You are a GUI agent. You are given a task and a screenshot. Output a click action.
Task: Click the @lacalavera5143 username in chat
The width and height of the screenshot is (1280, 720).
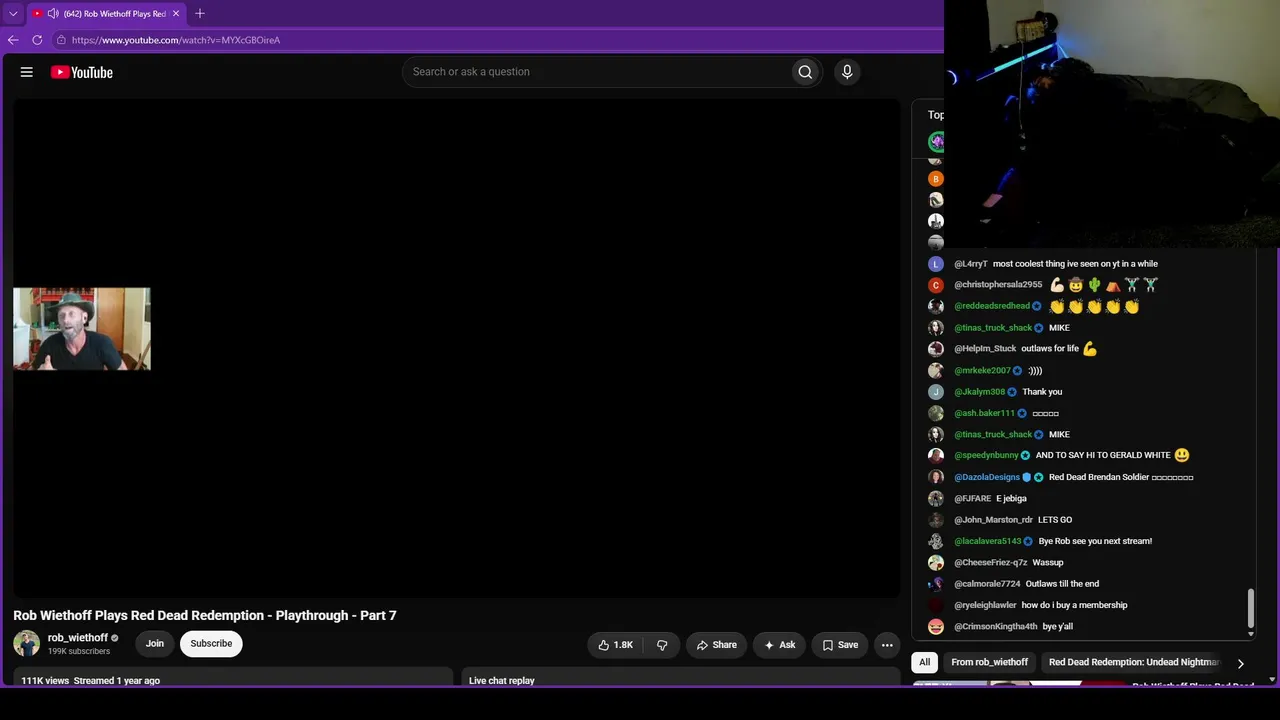[987, 541]
